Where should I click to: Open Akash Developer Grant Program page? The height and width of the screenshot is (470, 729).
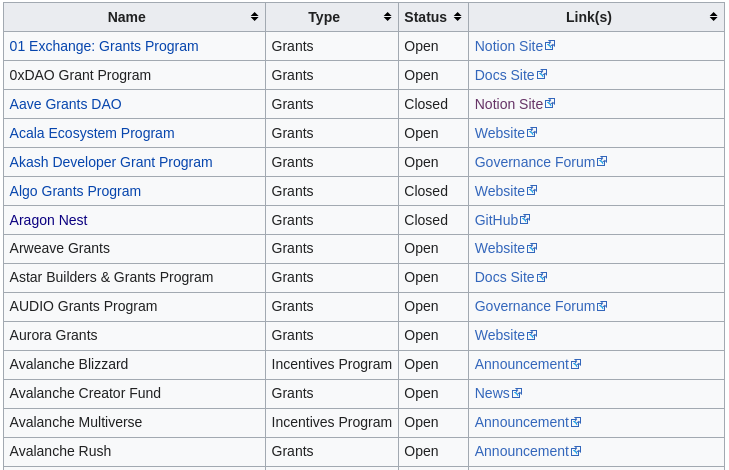pyautogui.click(x=111, y=162)
